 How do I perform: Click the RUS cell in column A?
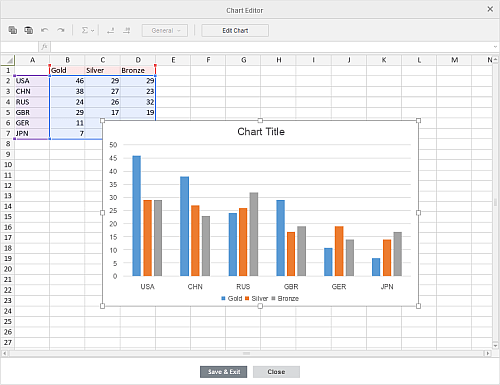coord(32,102)
